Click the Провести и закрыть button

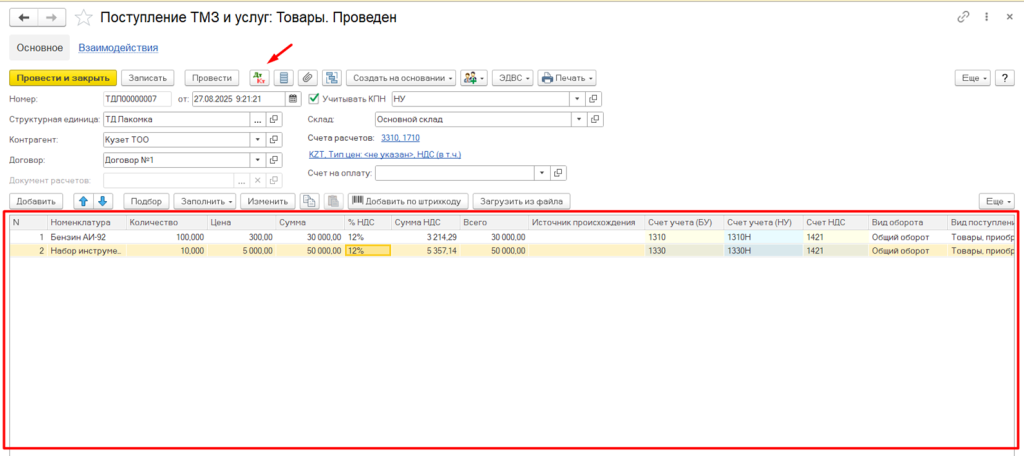click(63, 78)
